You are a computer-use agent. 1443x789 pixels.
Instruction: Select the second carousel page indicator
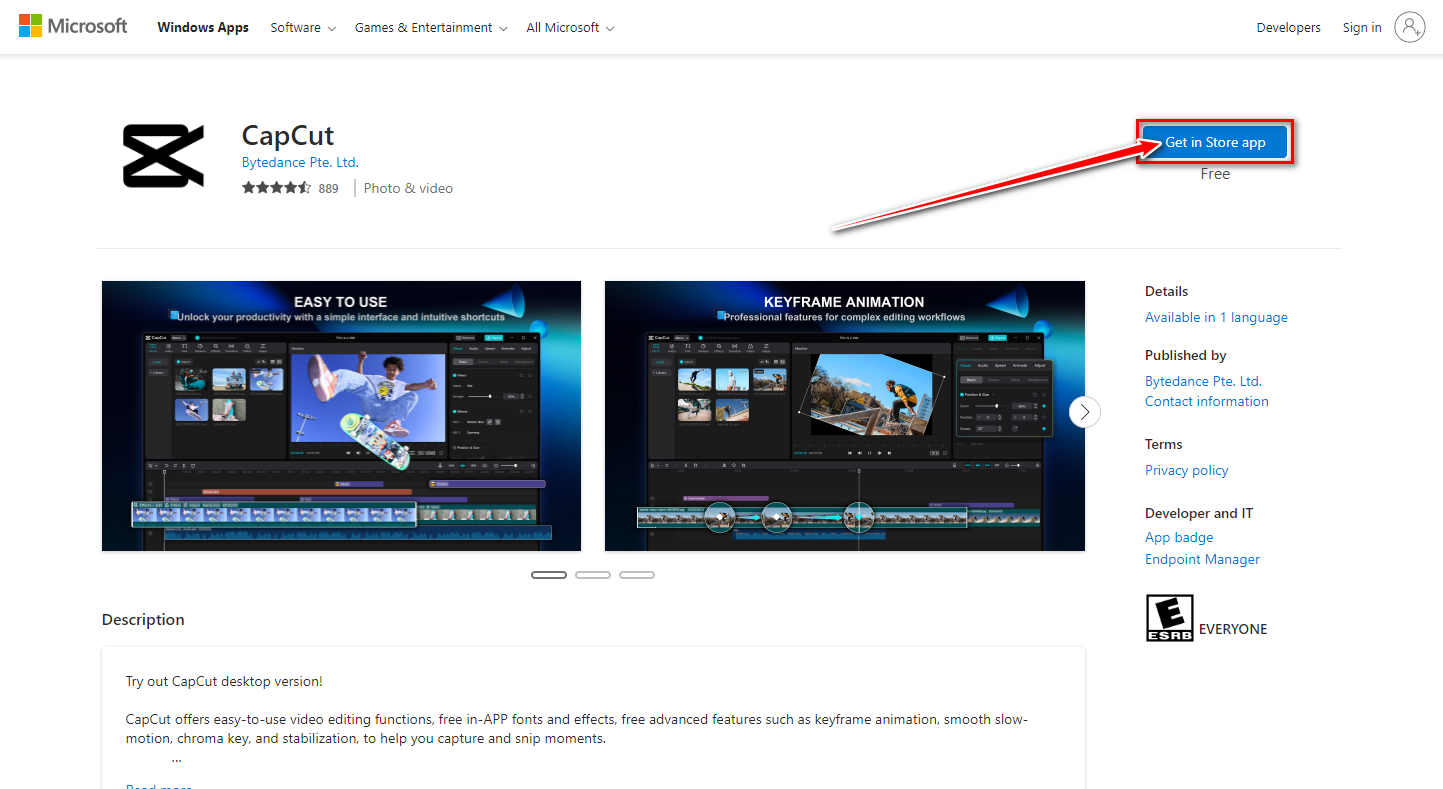pyautogui.click(x=593, y=575)
